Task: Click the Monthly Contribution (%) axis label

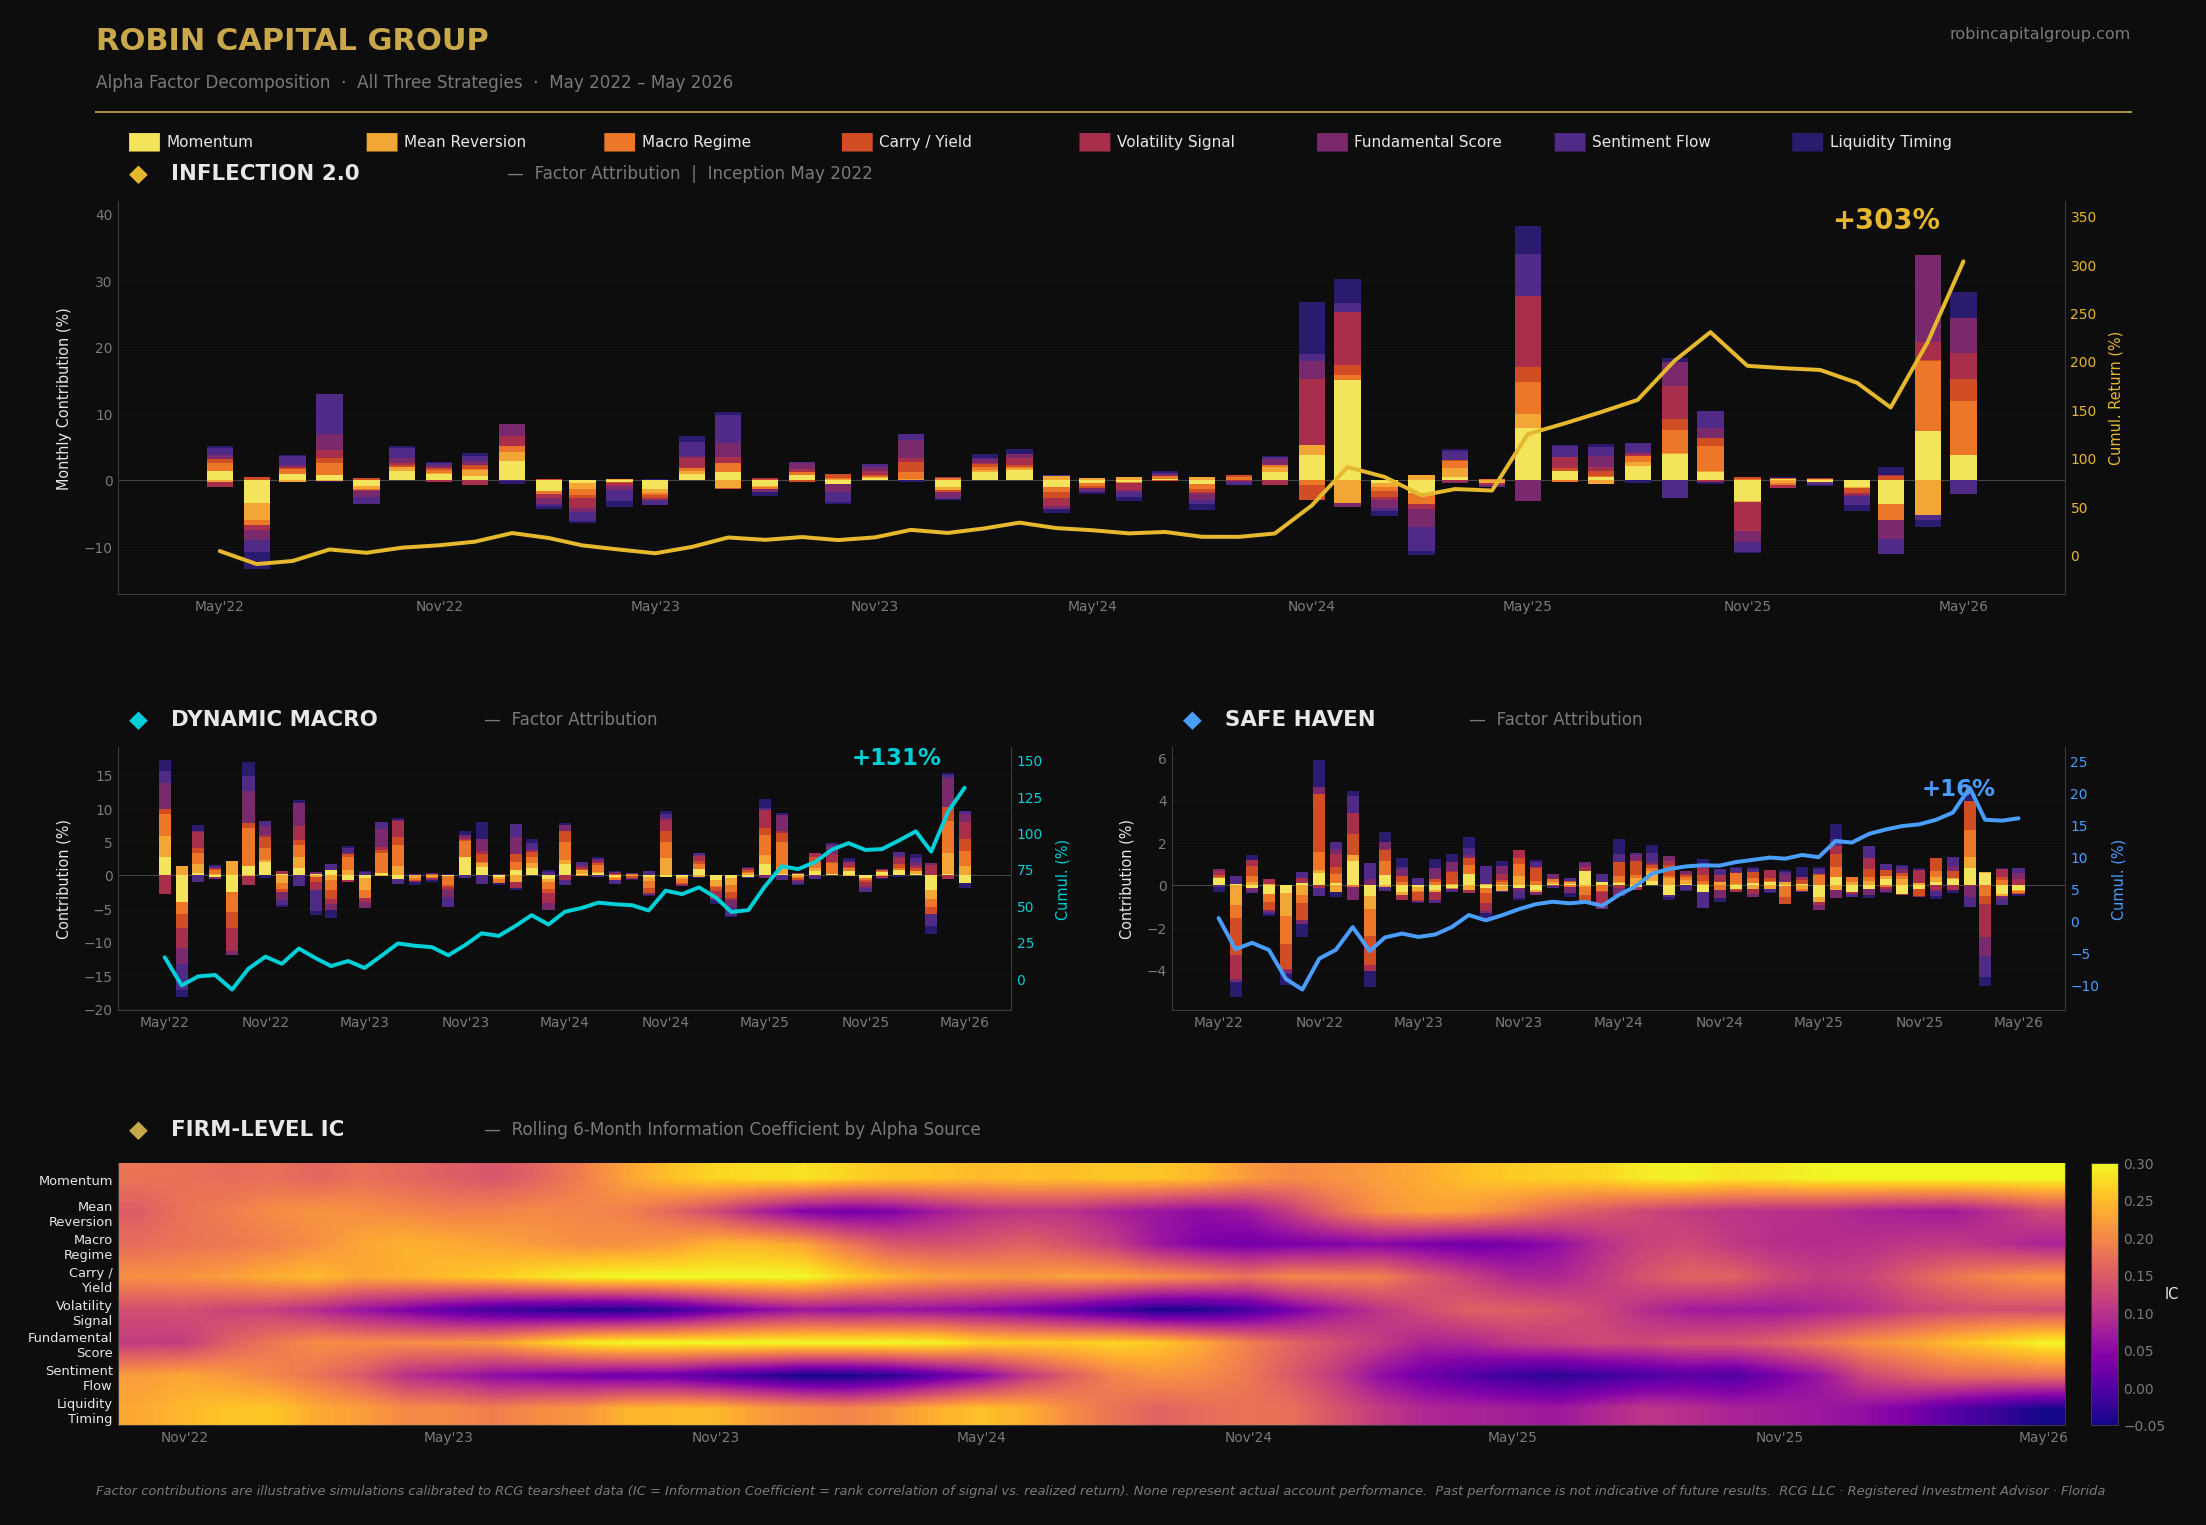Action: [64, 399]
